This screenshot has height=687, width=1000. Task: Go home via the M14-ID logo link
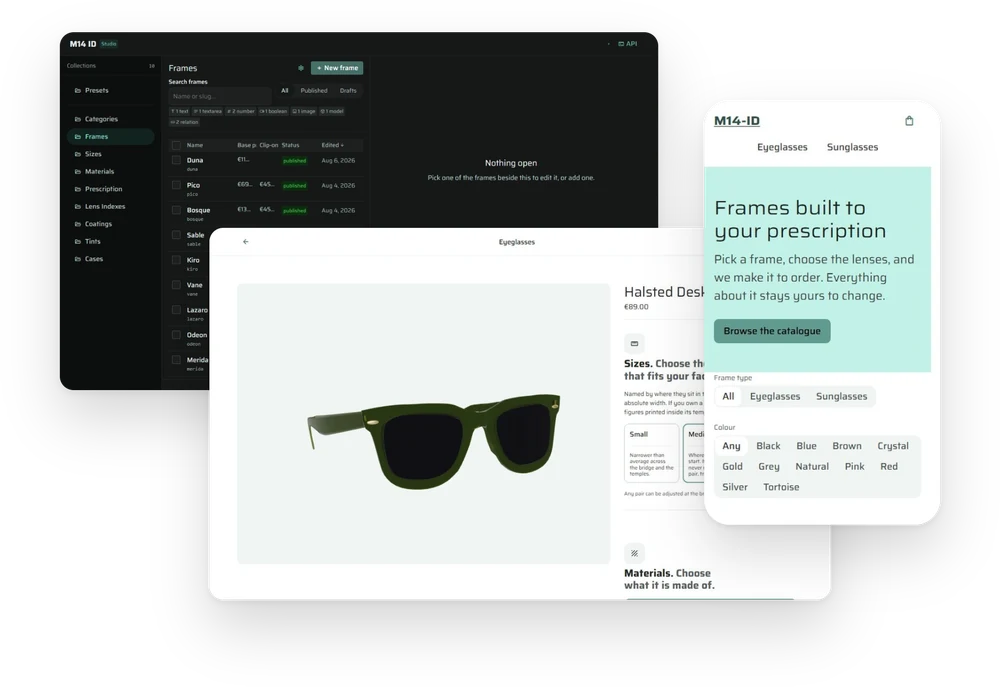coord(737,121)
